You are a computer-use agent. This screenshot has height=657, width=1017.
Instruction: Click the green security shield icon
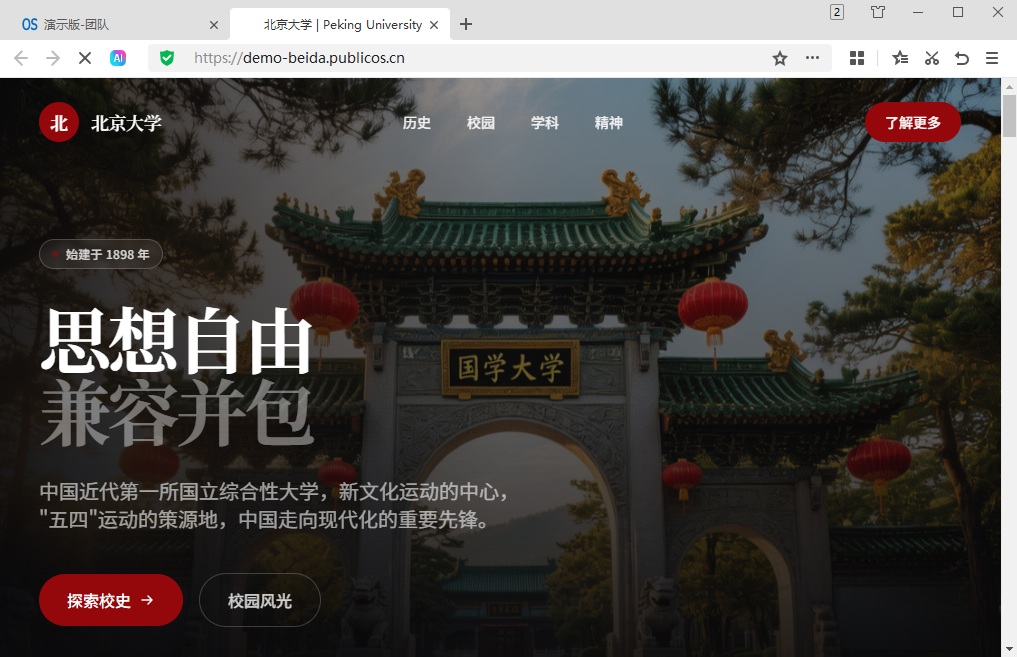pos(167,58)
